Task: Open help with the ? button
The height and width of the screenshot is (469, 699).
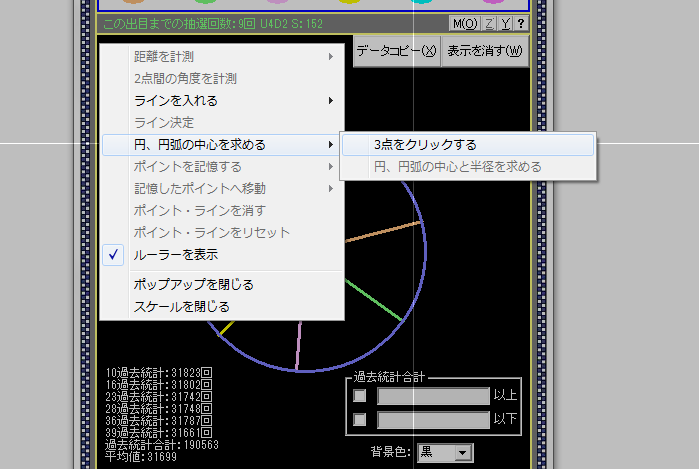Action: point(521,24)
